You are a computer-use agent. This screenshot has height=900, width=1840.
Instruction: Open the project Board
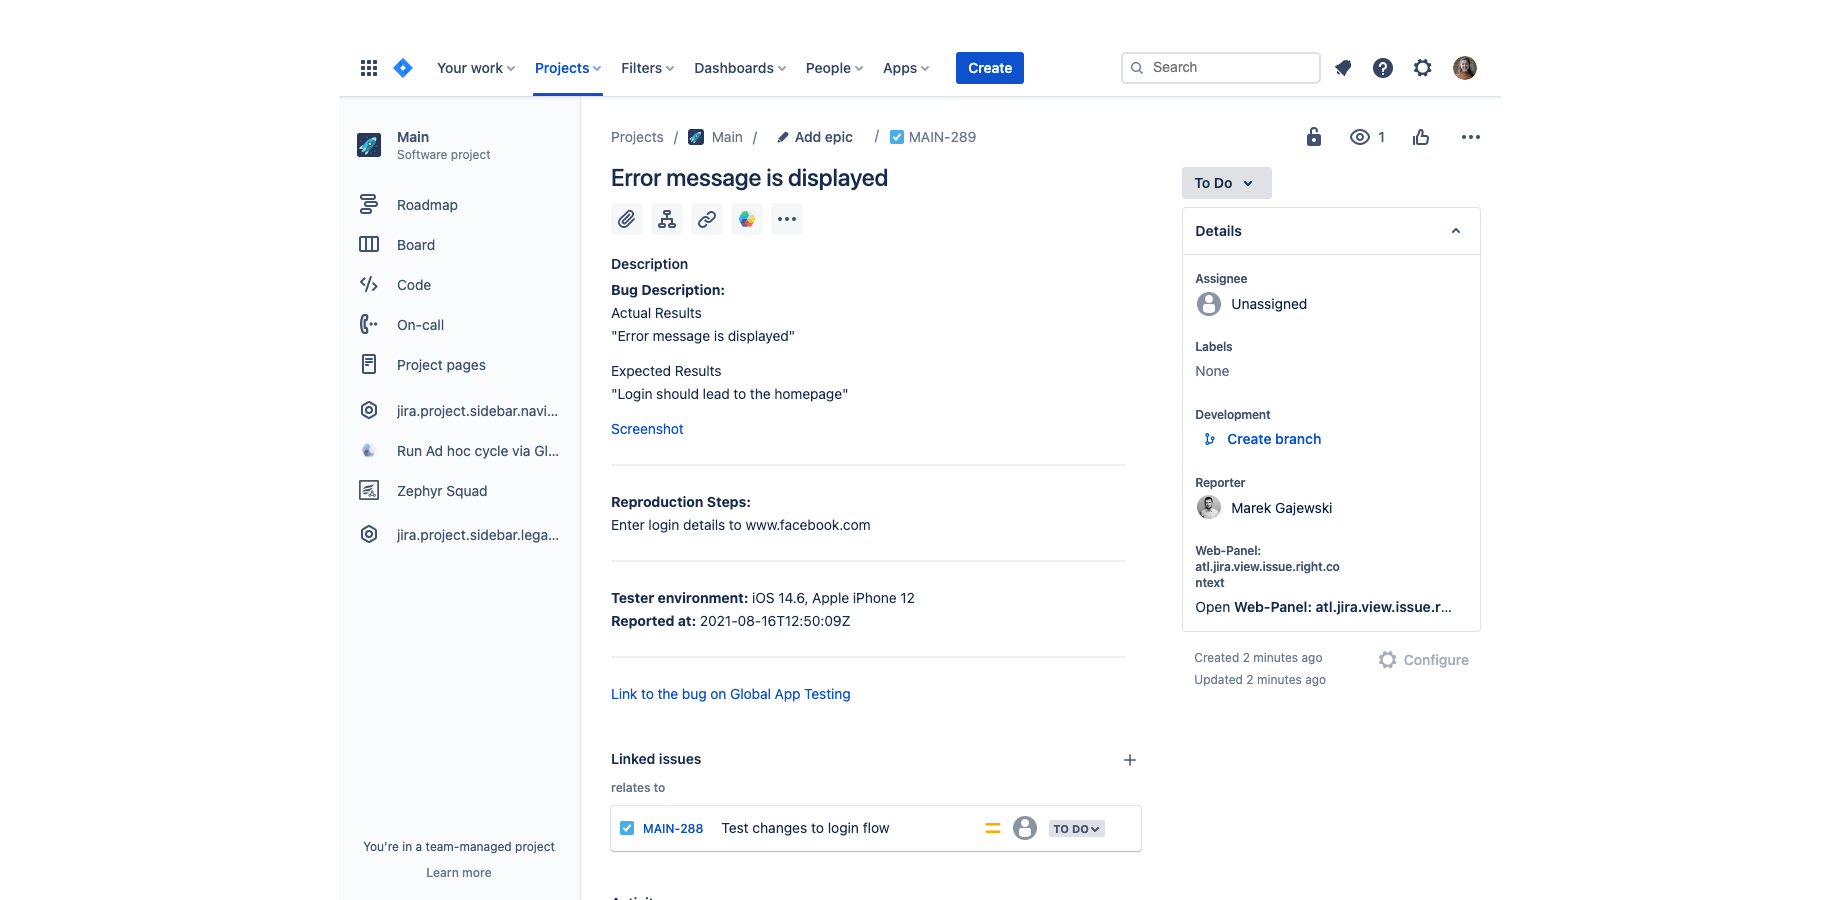click(414, 244)
